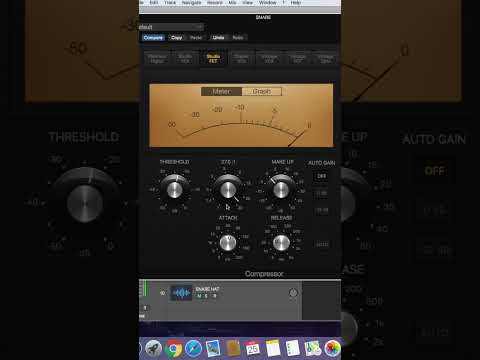The image size is (480, 360).
Task: Open the Maps app in Dock
Action: [312, 349]
